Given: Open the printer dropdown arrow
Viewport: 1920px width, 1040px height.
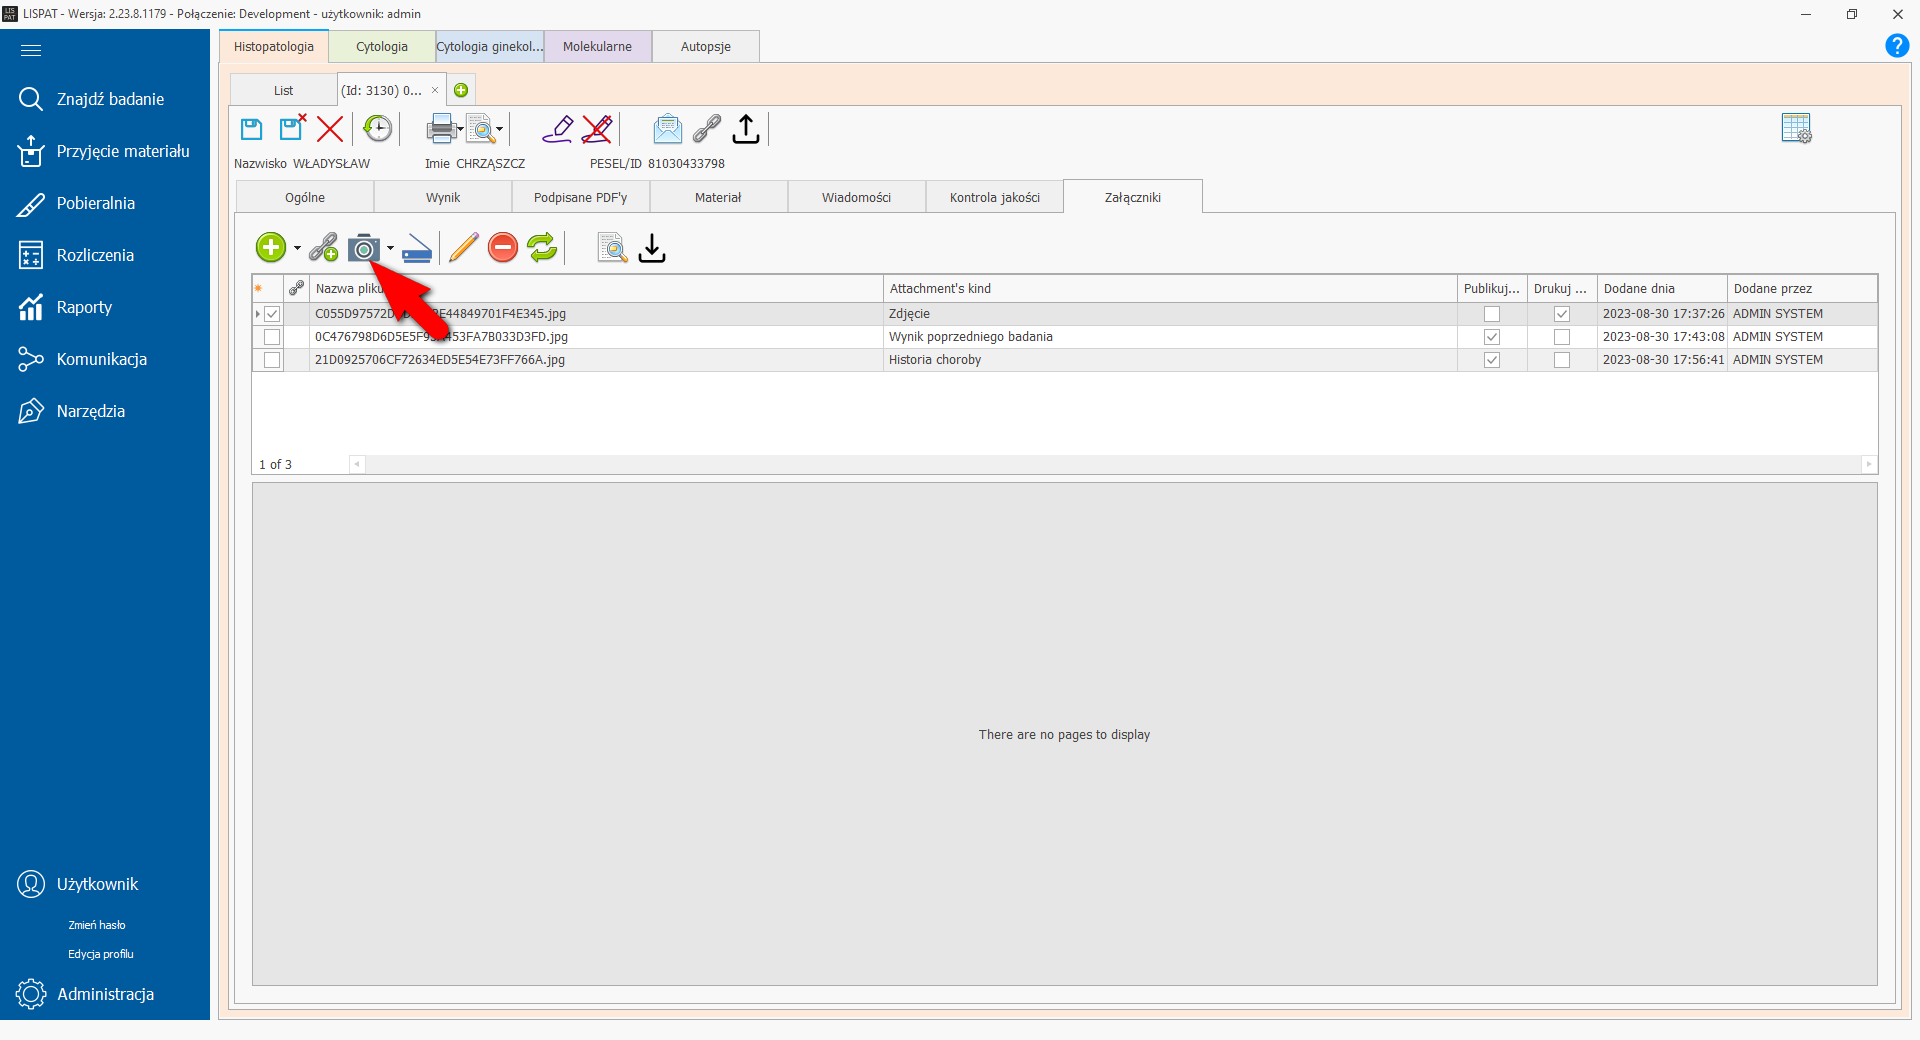Looking at the screenshot, I should (460, 130).
